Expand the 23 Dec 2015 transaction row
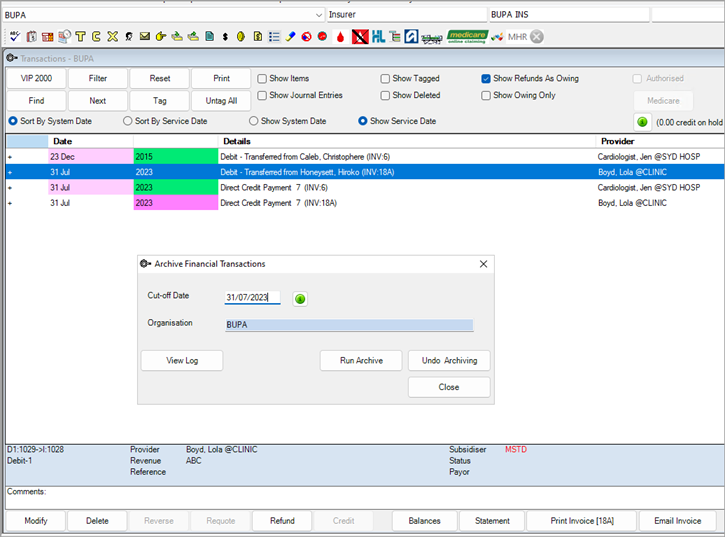The width and height of the screenshot is (725, 537). 11,157
